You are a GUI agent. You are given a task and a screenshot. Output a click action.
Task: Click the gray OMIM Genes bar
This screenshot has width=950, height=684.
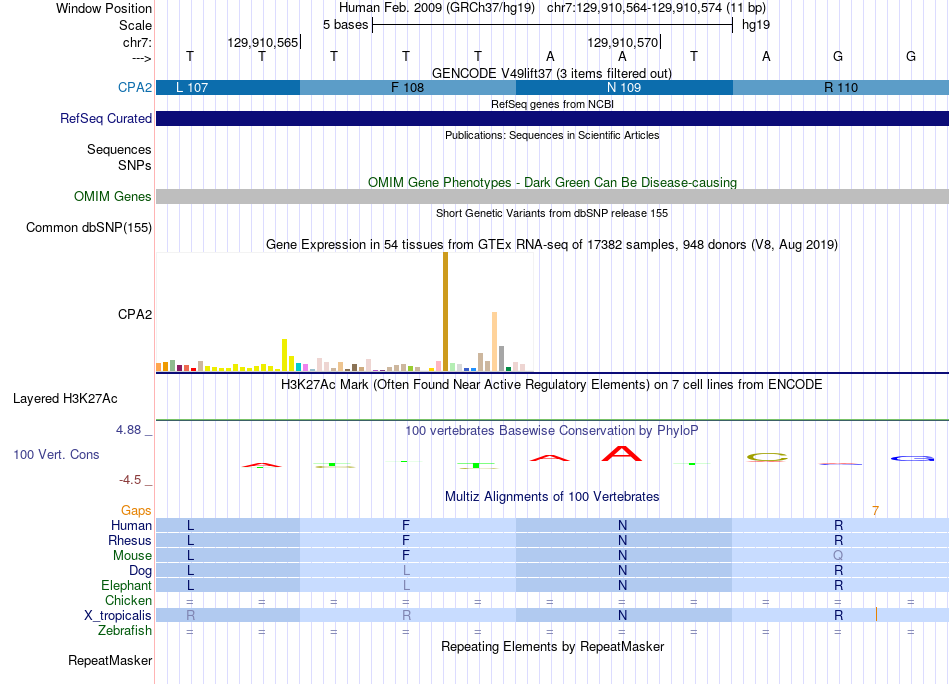(x=553, y=196)
